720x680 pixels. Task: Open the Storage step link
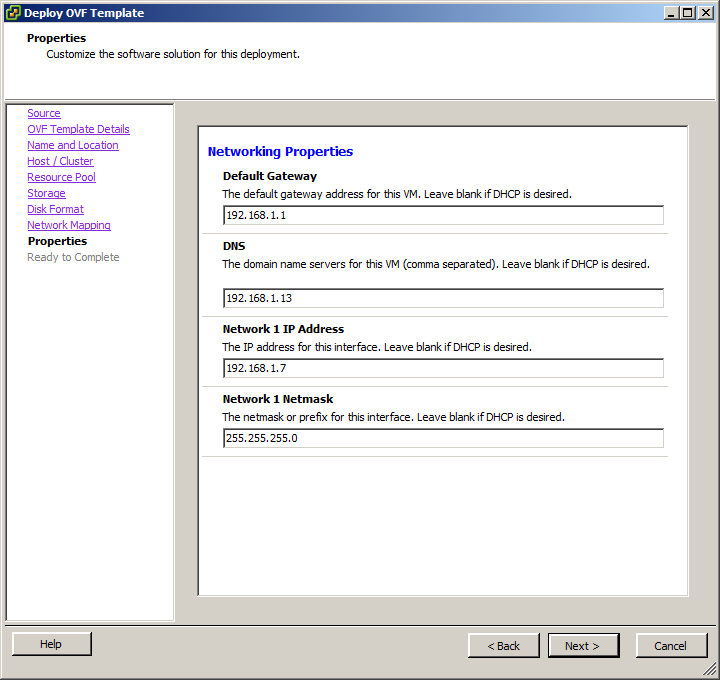(46, 193)
